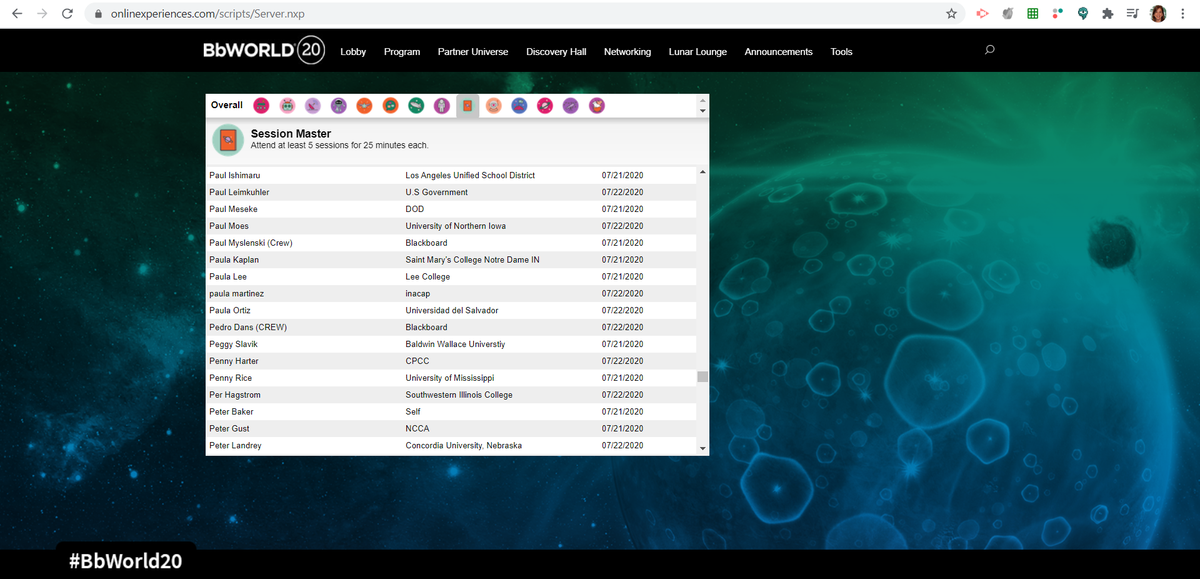Open the Lobby menu item
This screenshot has width=1200, height=579.
point(353,52)
